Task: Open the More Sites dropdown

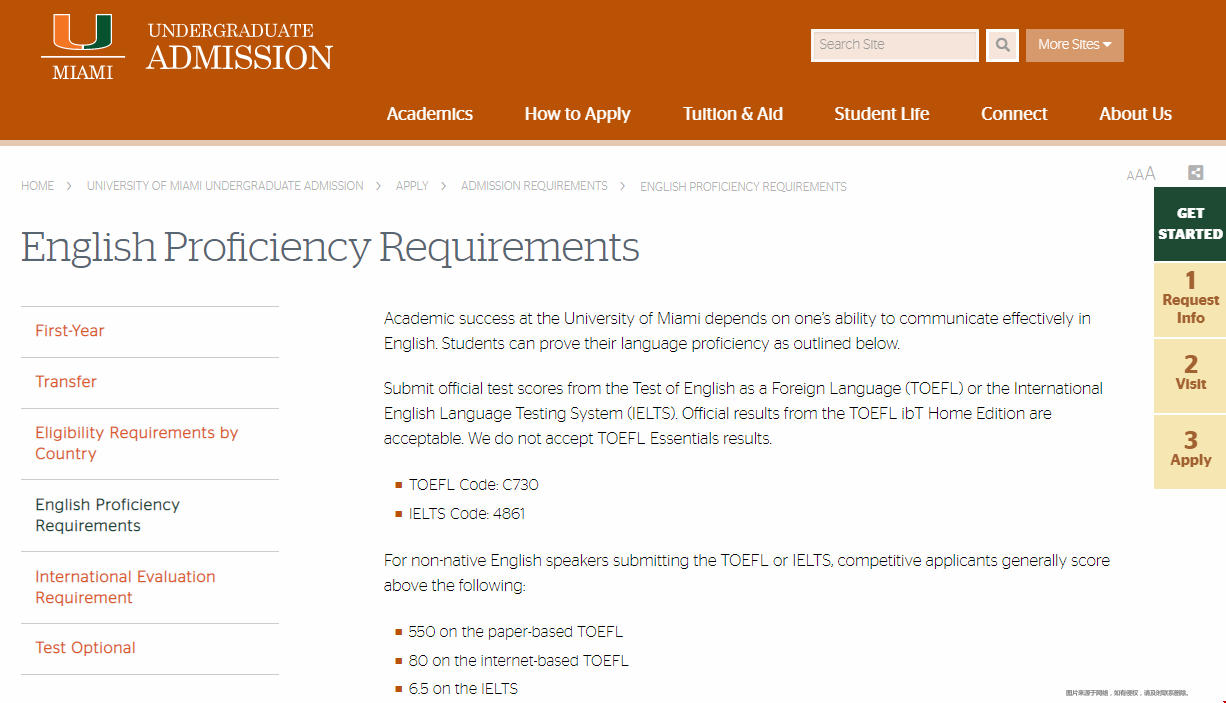Action: point(1074,45)
